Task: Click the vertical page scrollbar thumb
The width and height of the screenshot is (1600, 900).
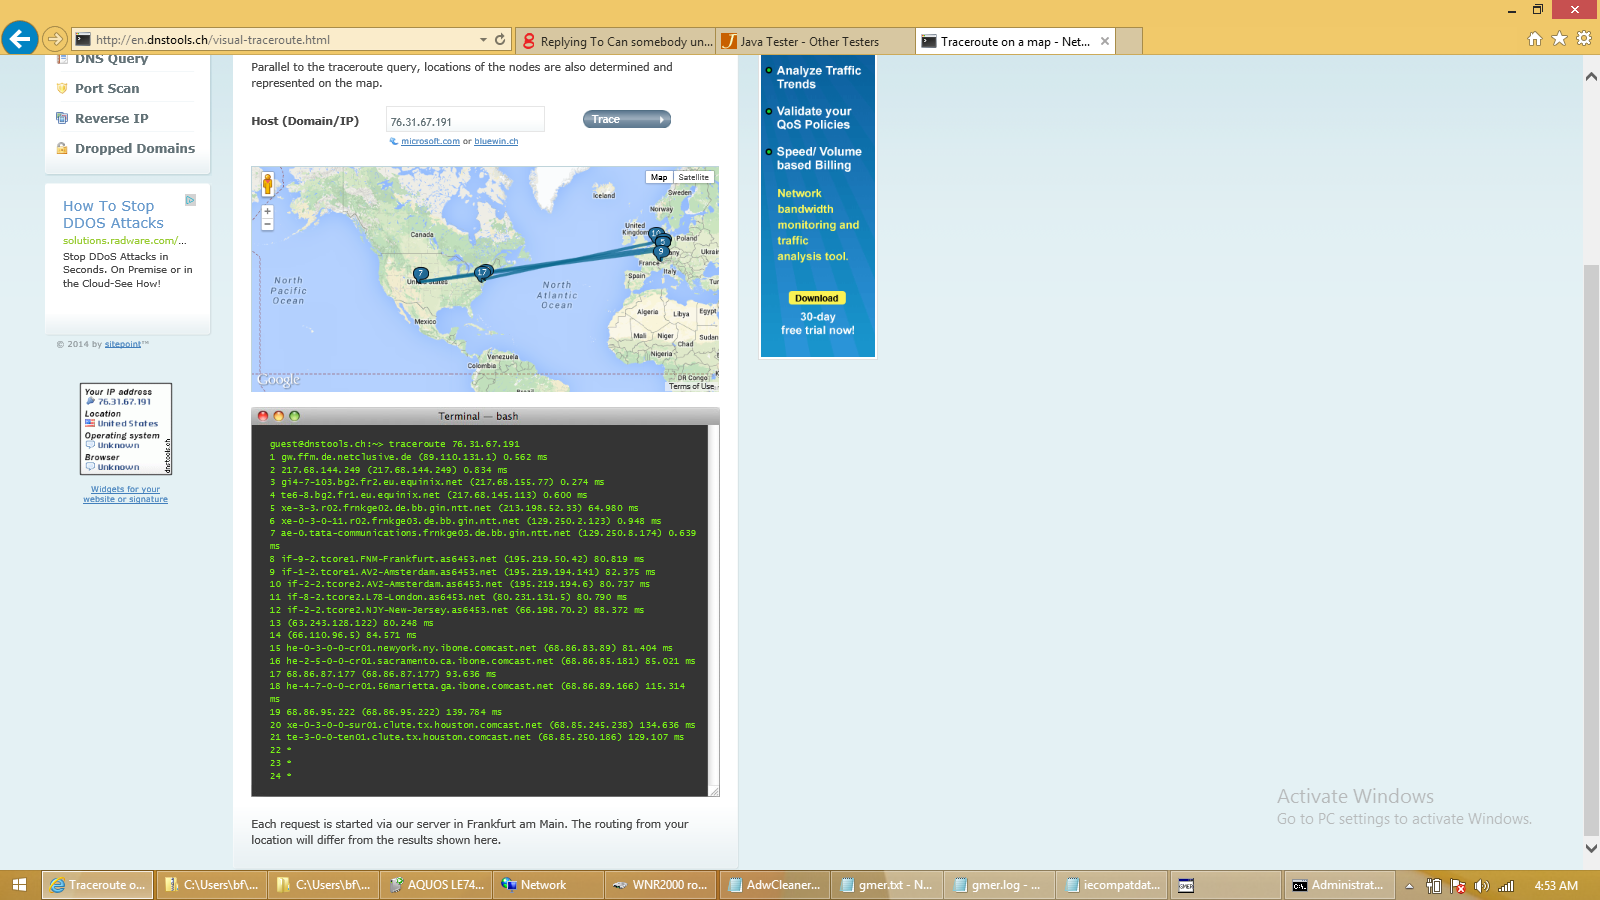Action: pos(1591,550)
